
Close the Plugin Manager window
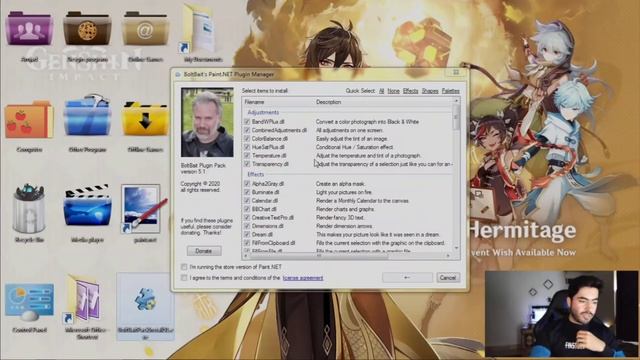pos(456,73)
